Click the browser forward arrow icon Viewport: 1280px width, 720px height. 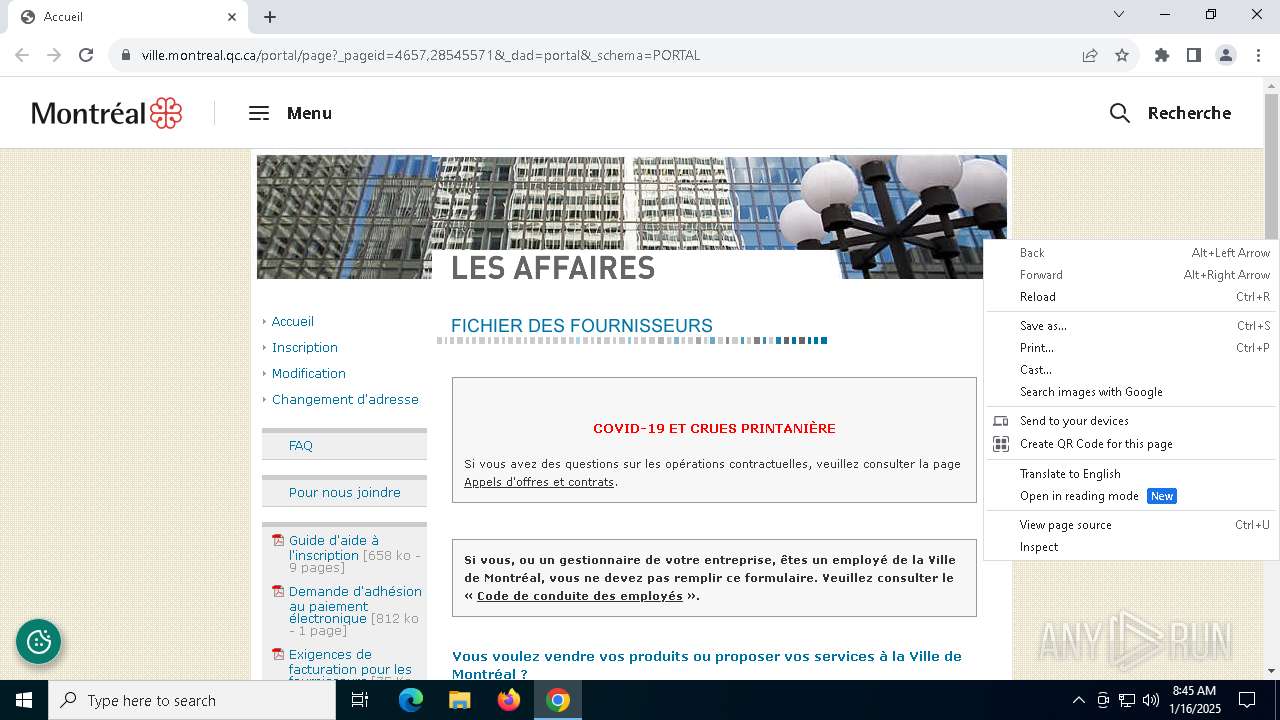pos(54,55)
